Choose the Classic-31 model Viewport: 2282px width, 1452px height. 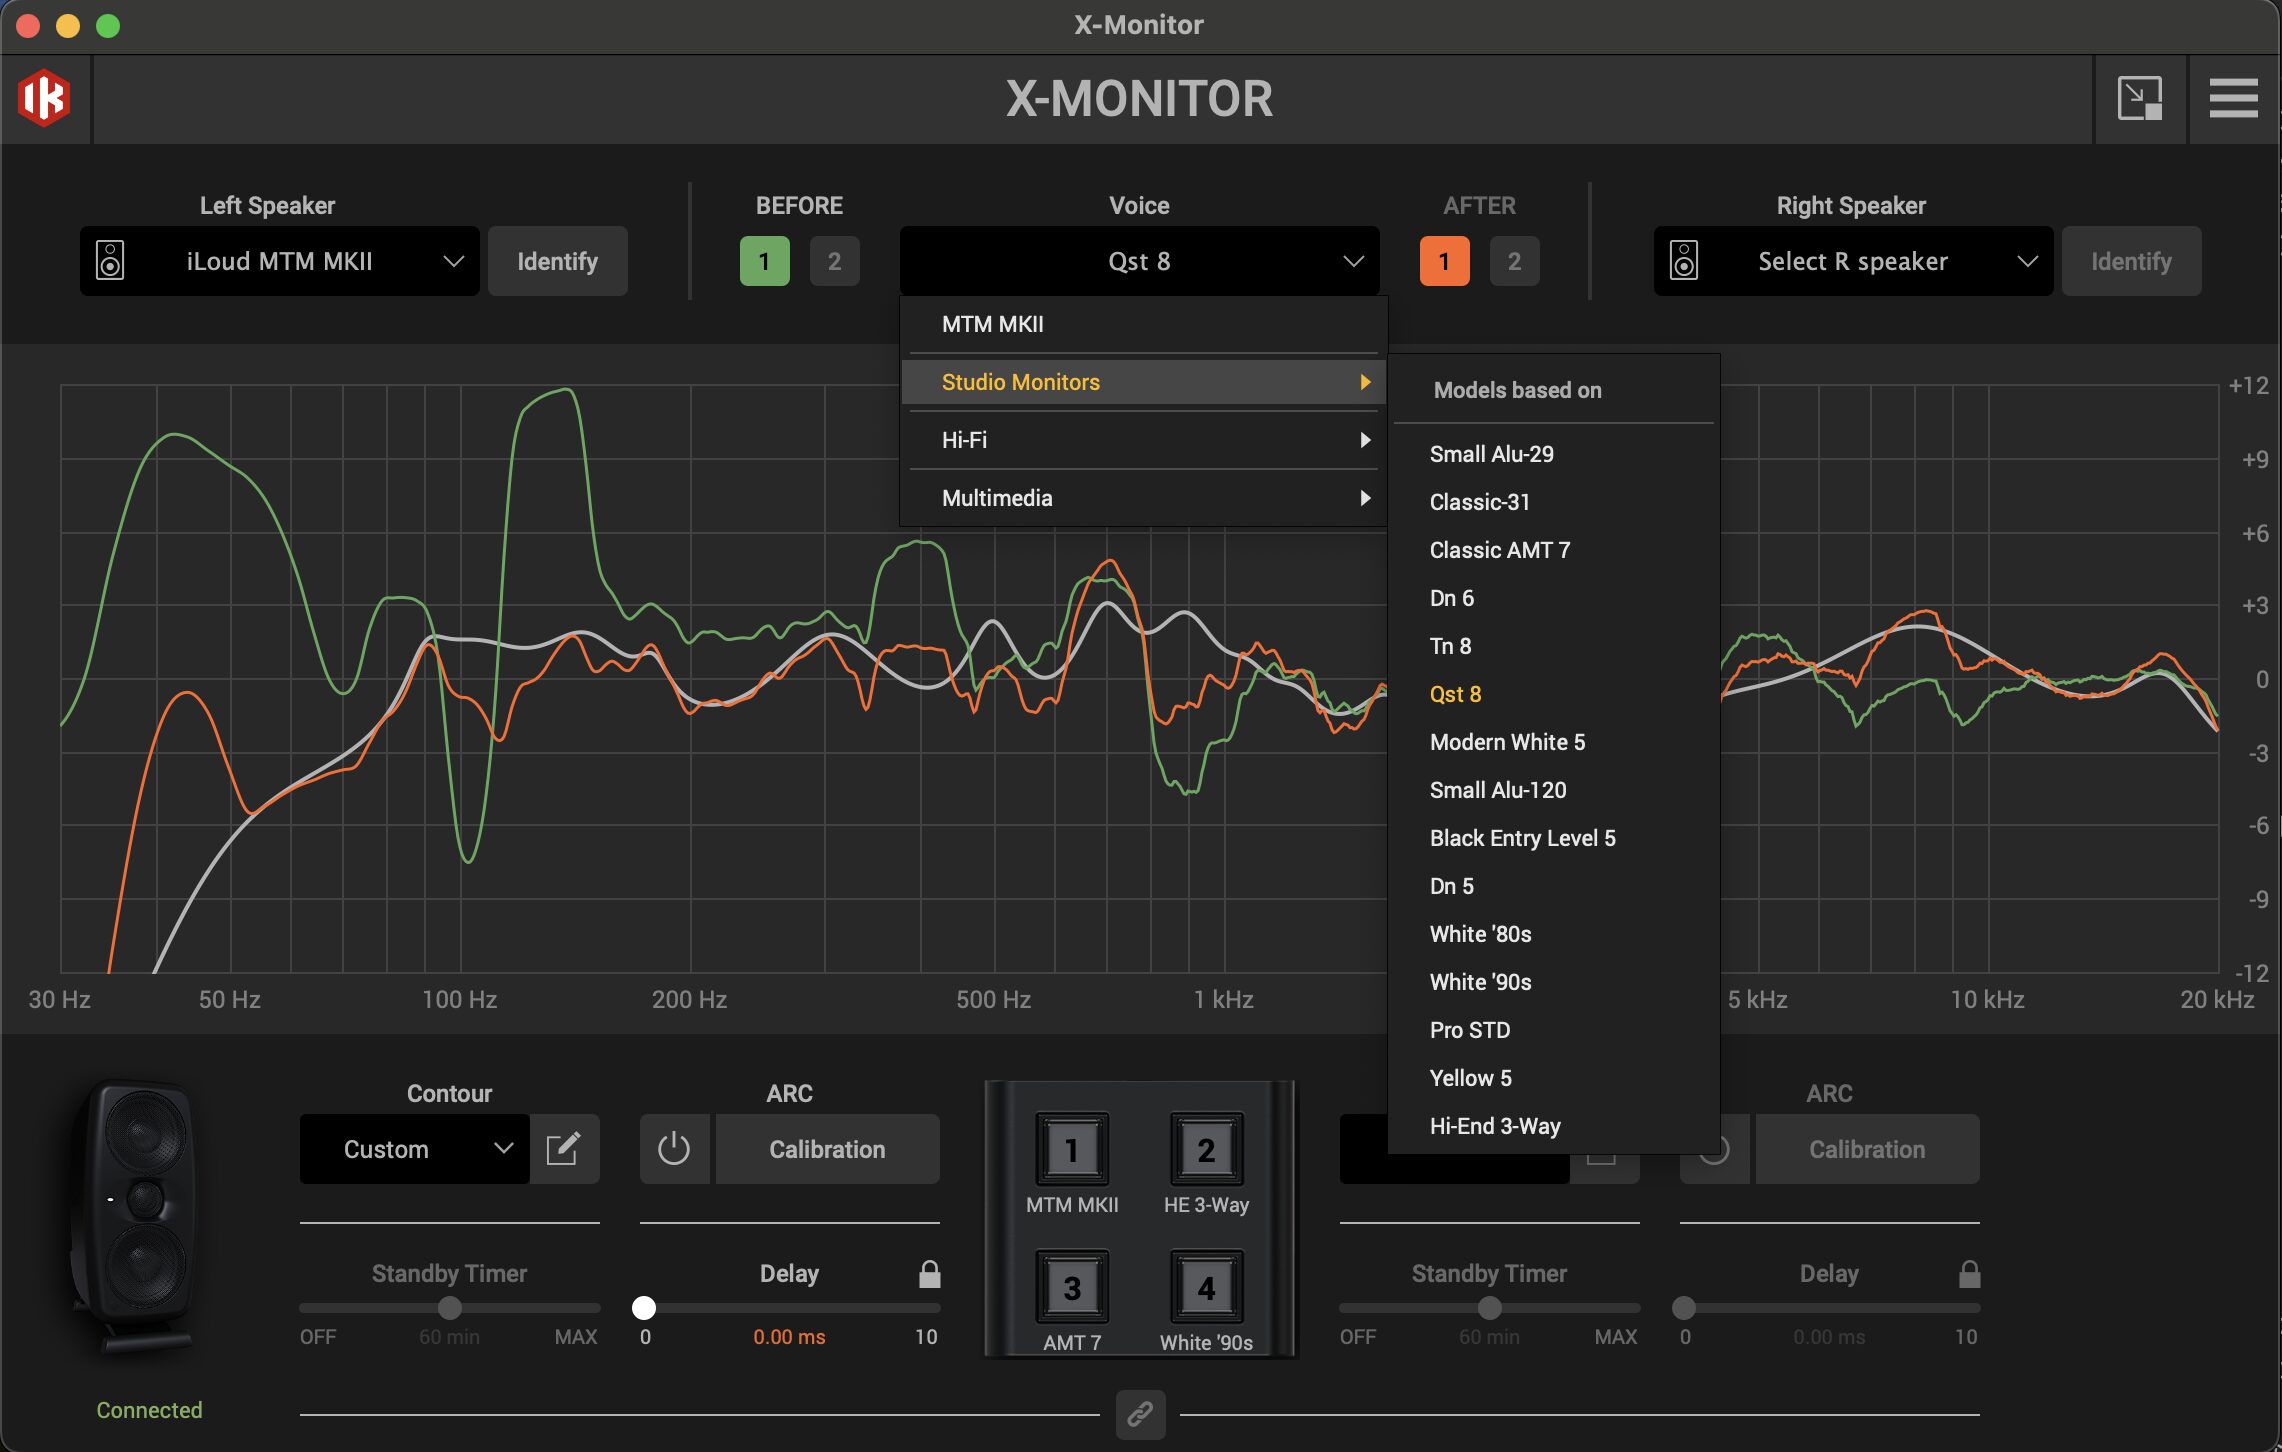pyautogui.click(x=1554, y=502)
